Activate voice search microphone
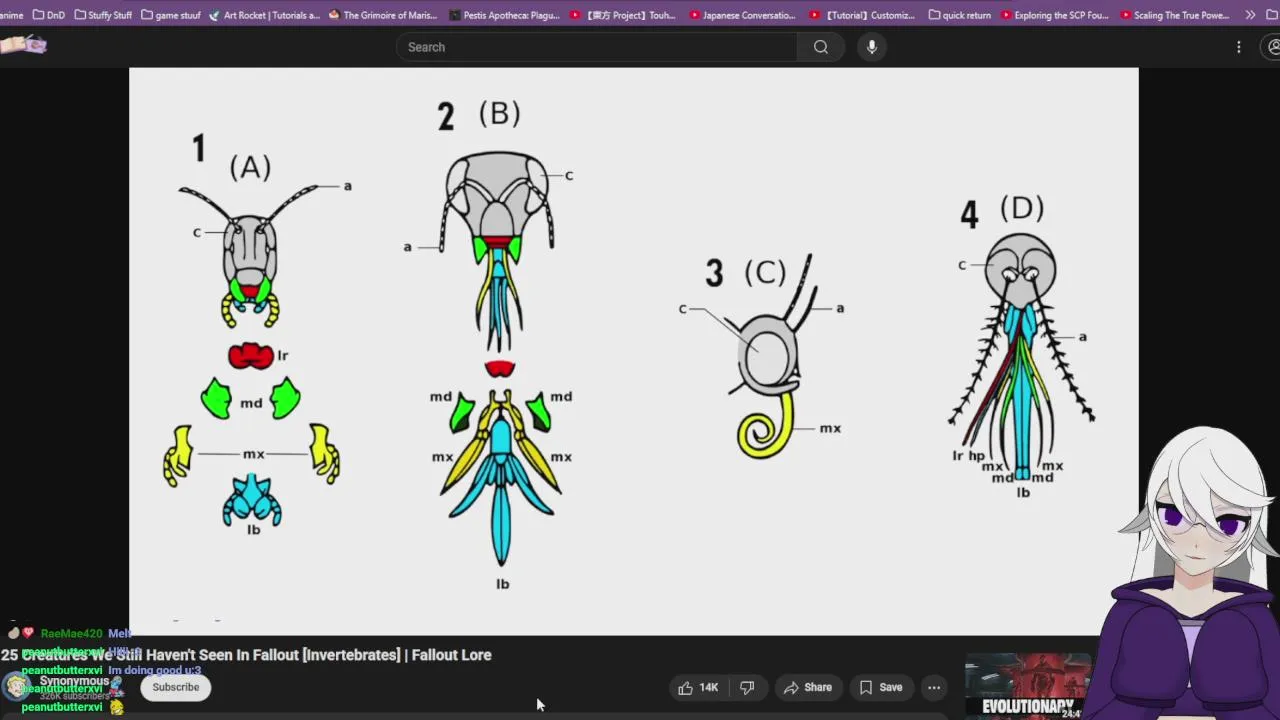Screen dimensions: 1280x720 [x=872, y=47]
